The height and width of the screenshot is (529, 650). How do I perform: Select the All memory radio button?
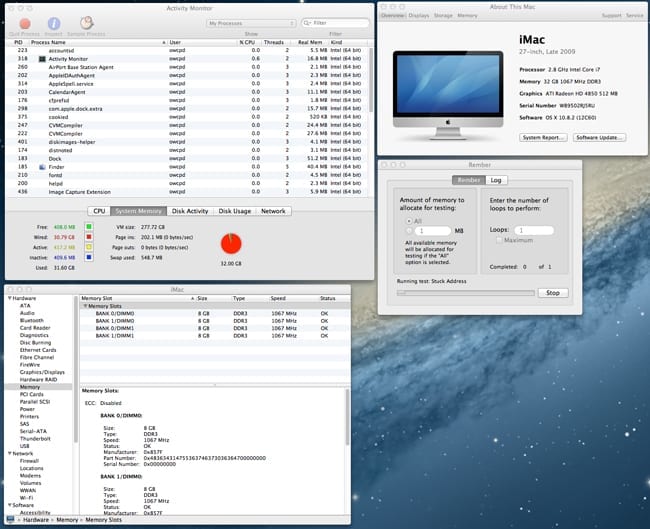pyautogui.click(x=409, y=219)
